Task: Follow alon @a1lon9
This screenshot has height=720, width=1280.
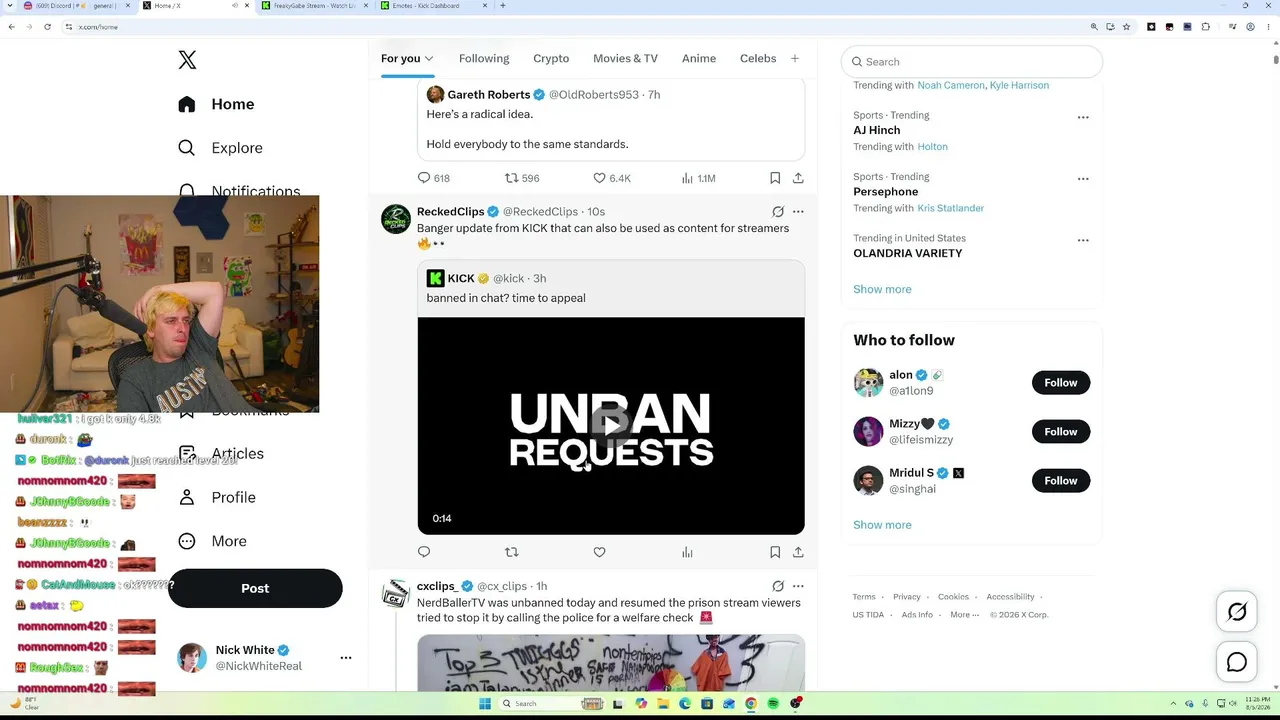Action: tap(1061, 383)
